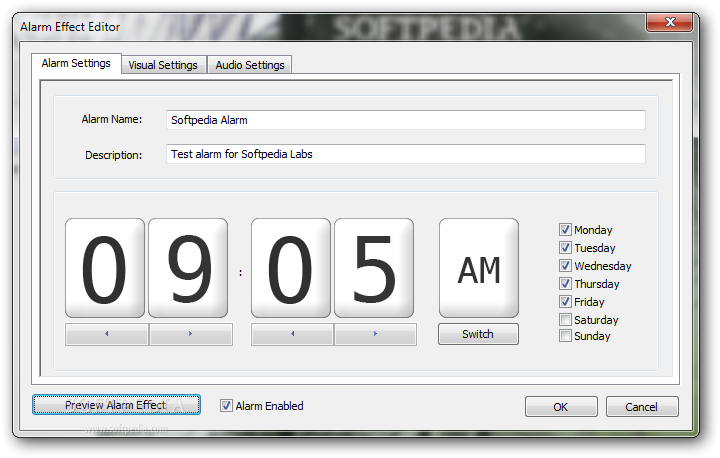Click the Switch button for AM/PM

478,334
